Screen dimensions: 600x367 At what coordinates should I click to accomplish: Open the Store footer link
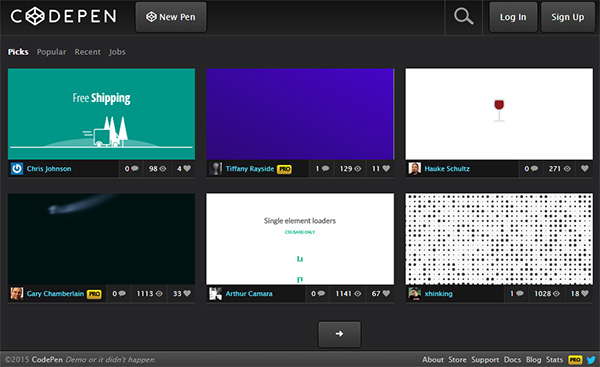point(457,360)
